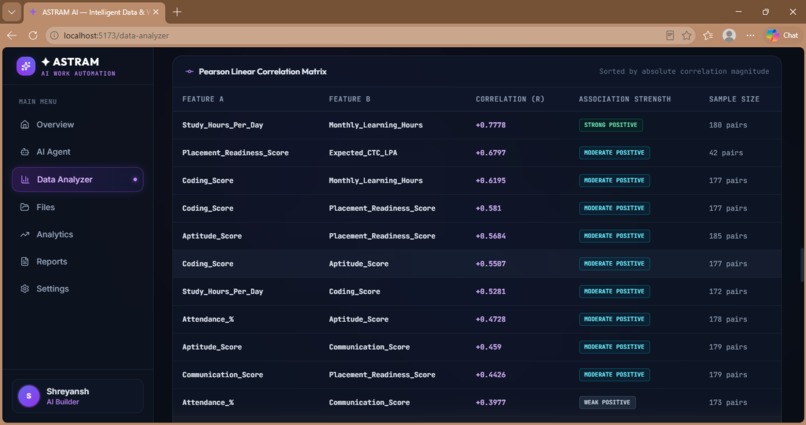Open the AI Agent page
The height and width of the screenshot is (425, 806).
pyautogui.click(x=78, y=152)
